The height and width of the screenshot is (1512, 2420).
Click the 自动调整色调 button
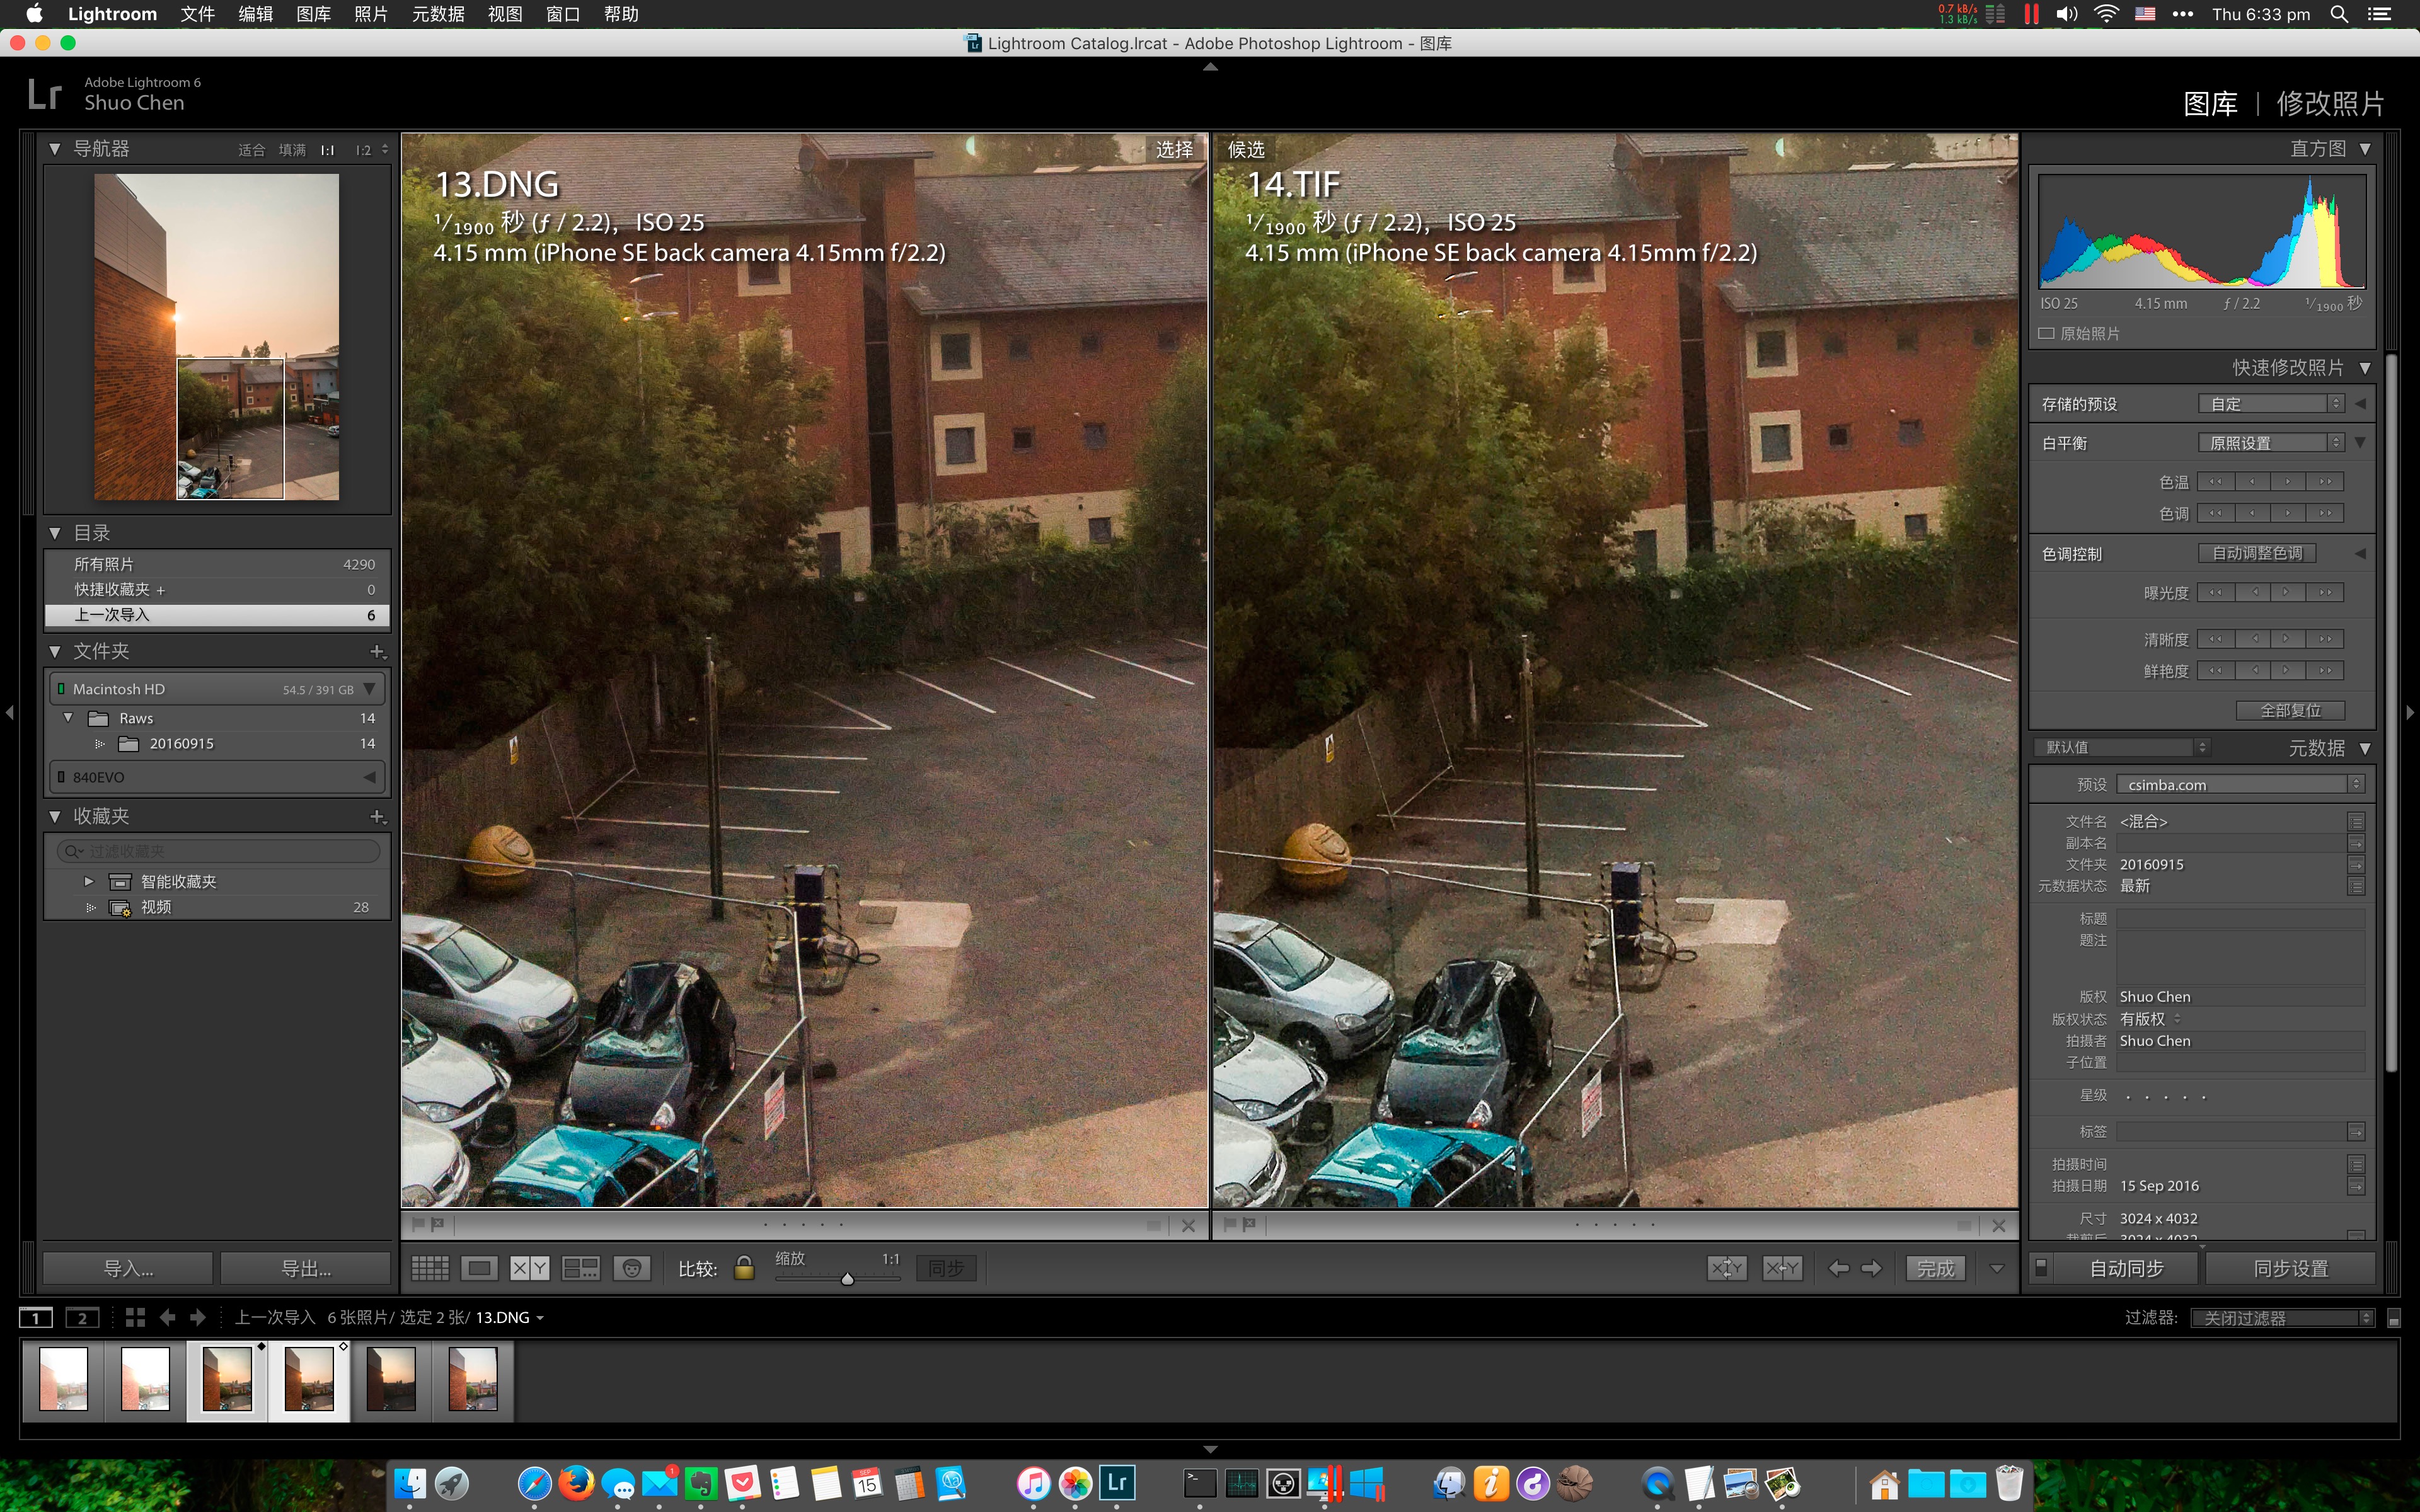coord(2257,553)
